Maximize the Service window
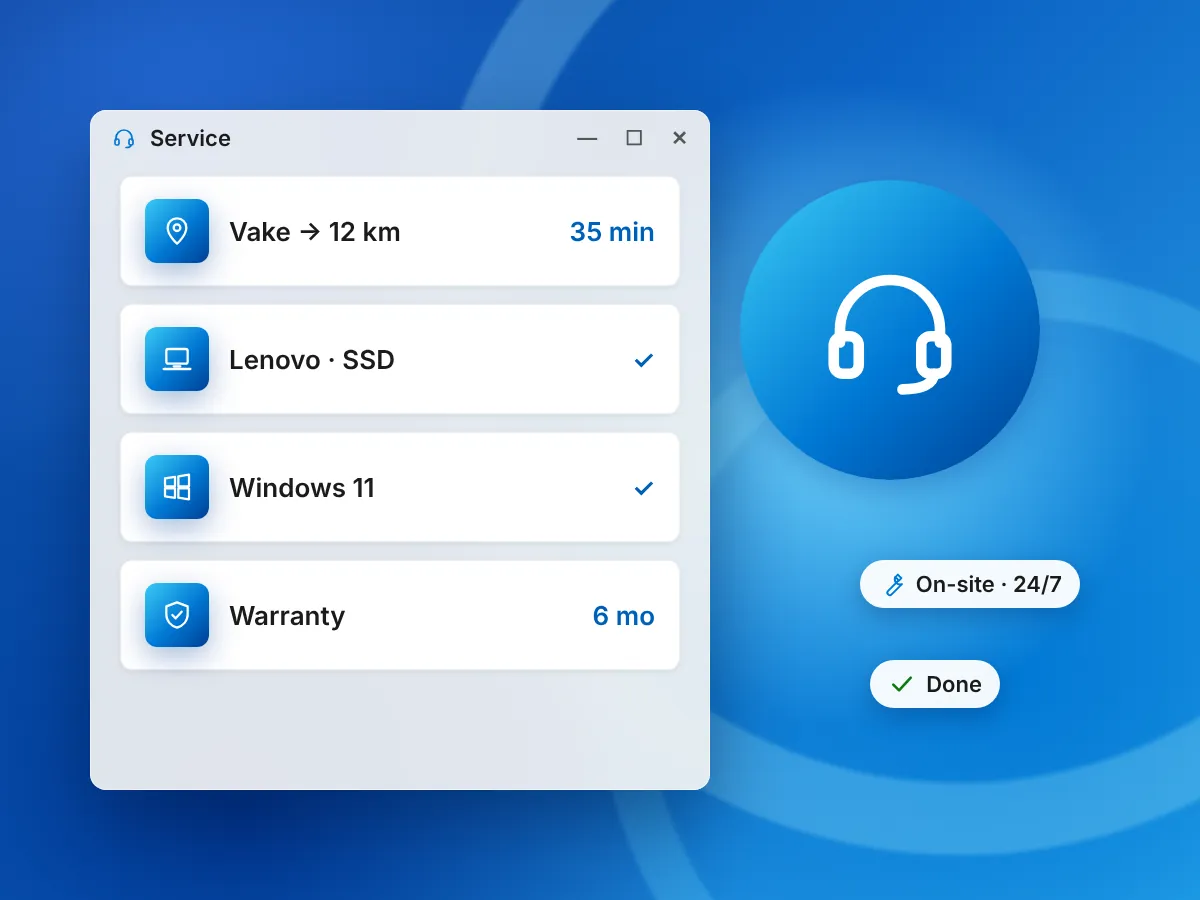1200x900 pixels. click(x=634, y=138)
